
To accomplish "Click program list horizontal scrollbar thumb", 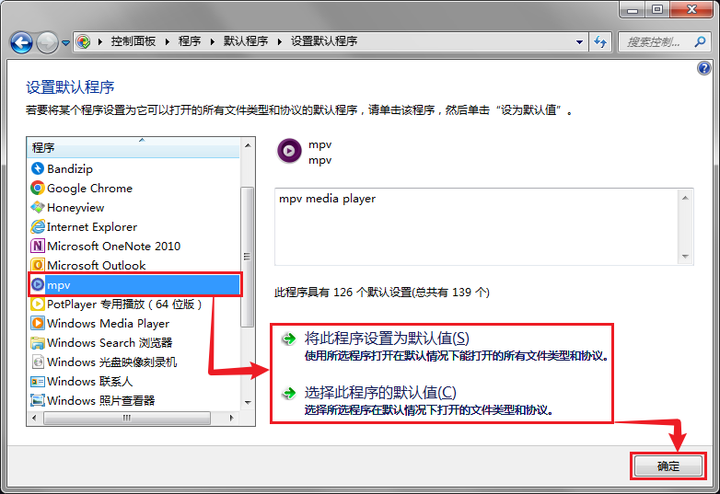I will pyautogui.click(x=127, y=418).
